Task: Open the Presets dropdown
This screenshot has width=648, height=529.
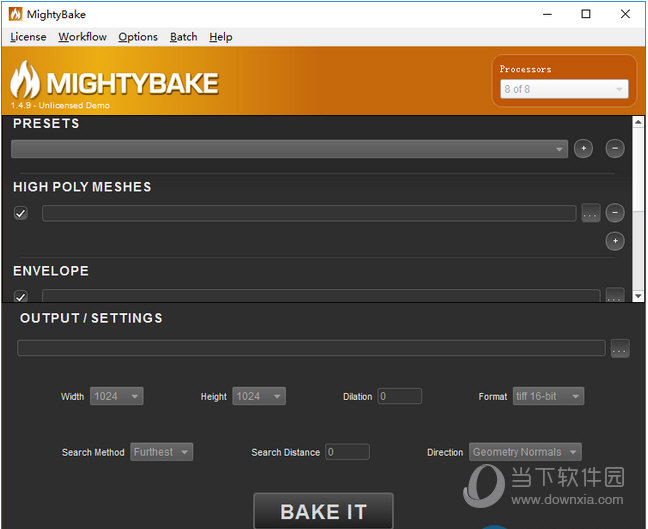Action: (x=289, y=149)
